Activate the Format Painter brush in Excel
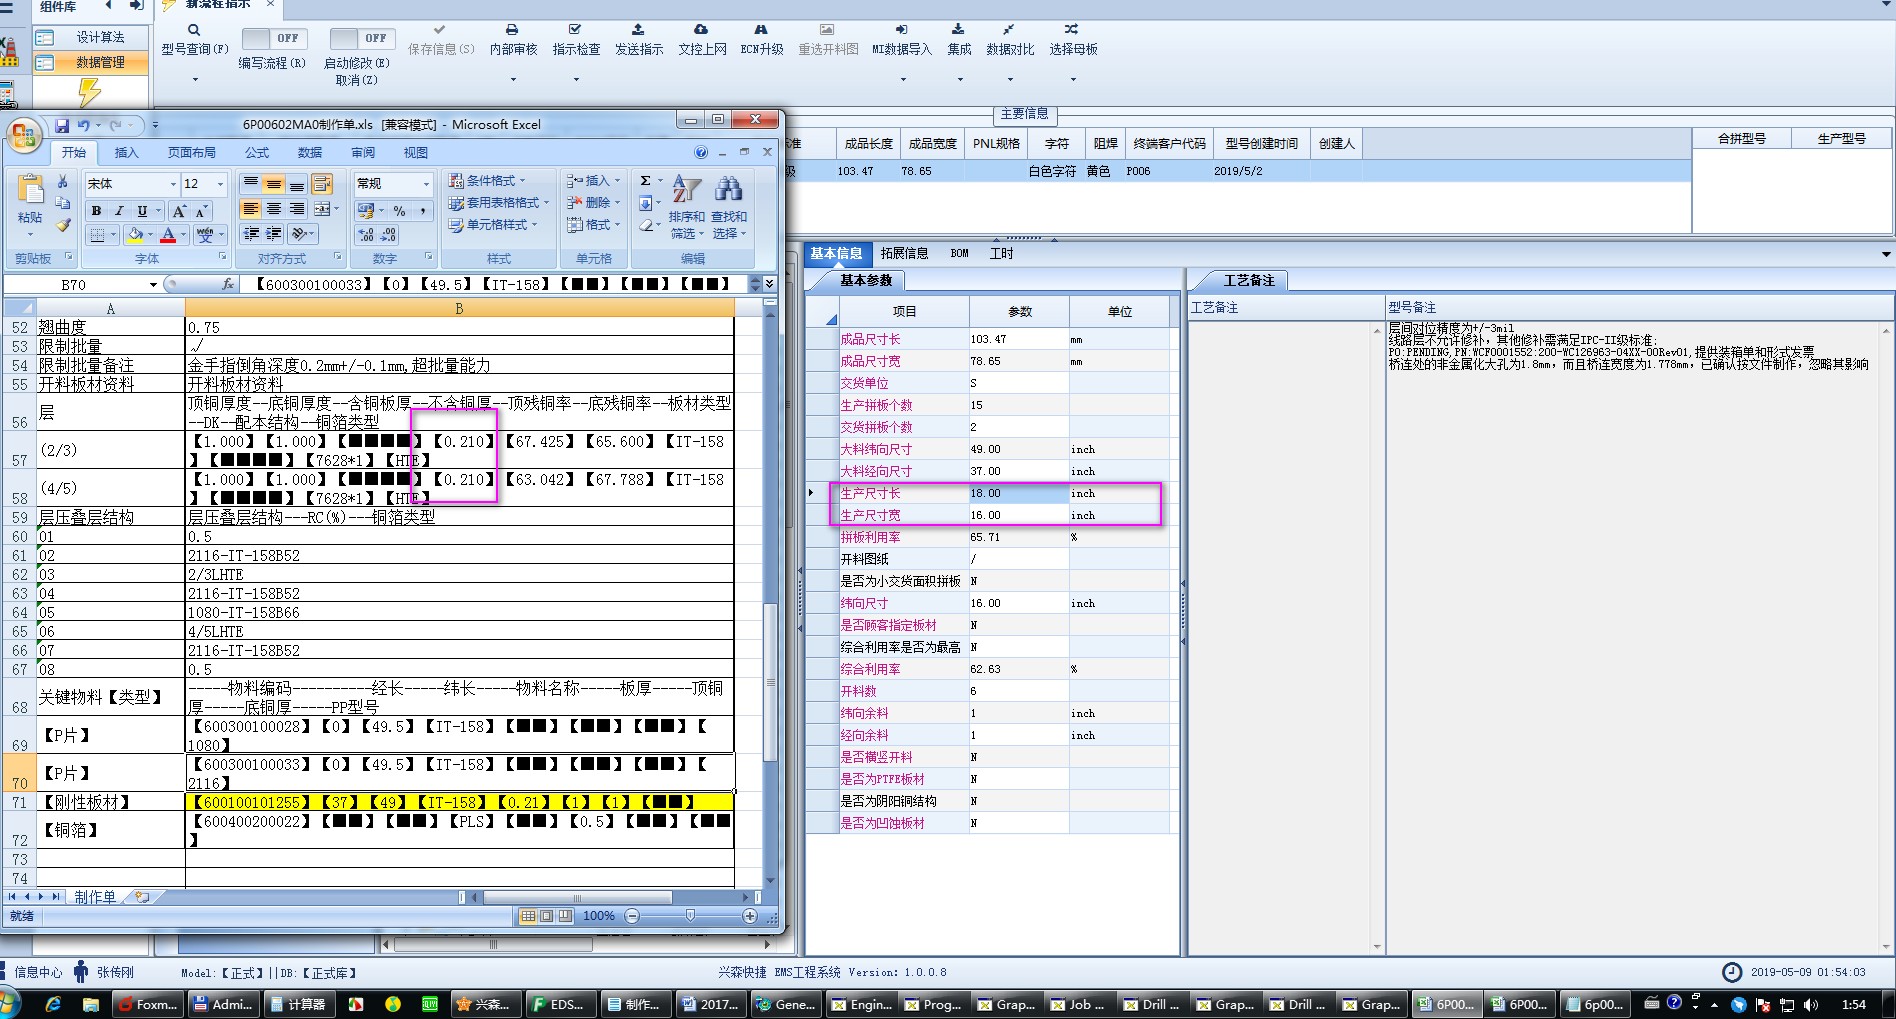The image size is (1896, 1019). coord(62,225)
